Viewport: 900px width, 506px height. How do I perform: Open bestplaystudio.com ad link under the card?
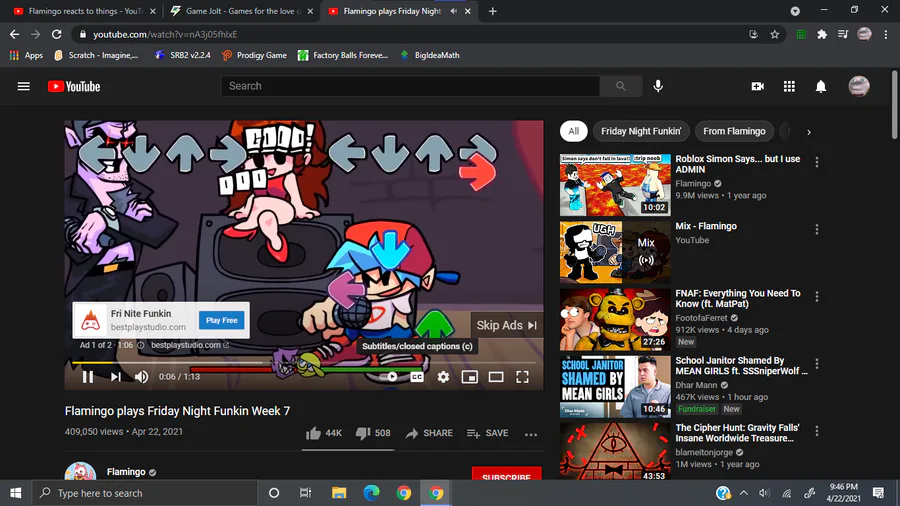(189, 345)
